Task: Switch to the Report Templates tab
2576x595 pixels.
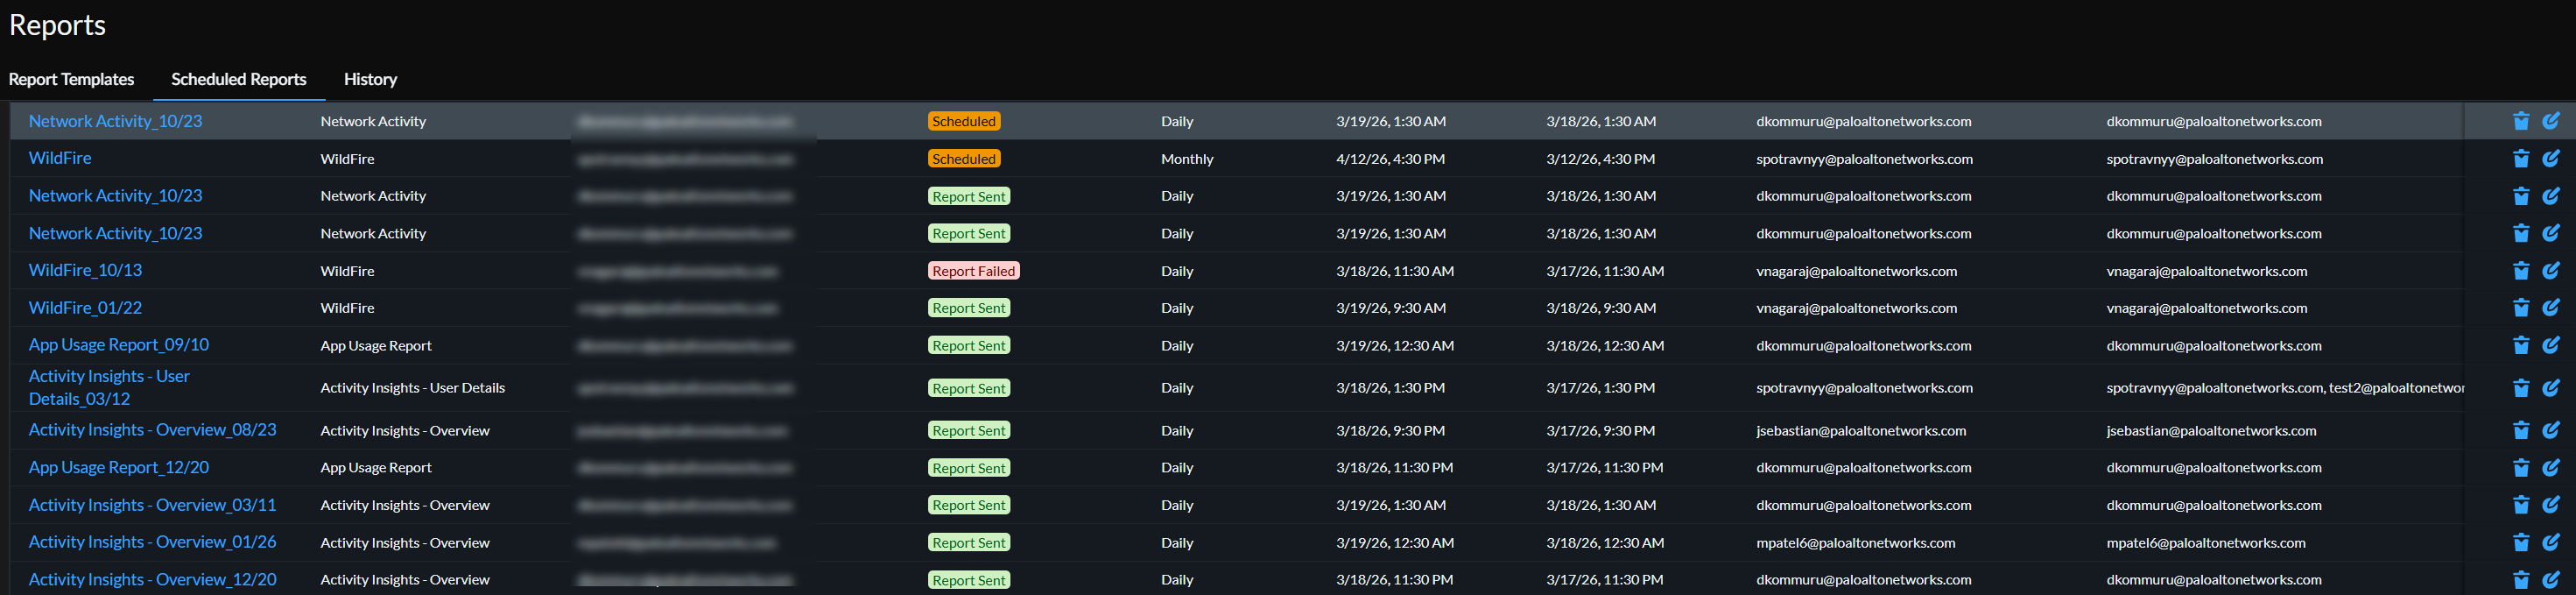Action: 71,79
